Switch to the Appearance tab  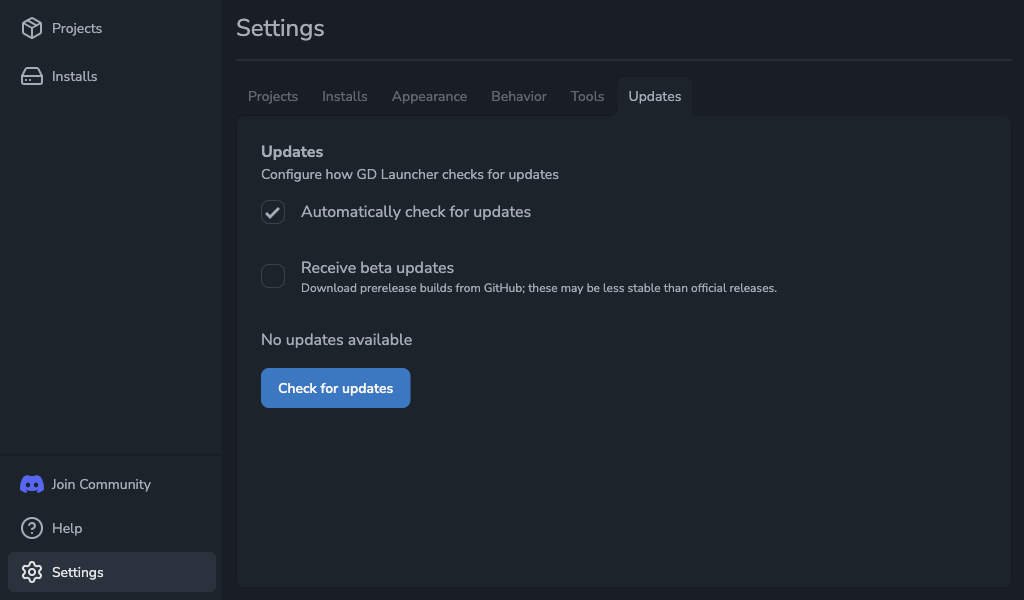coord(429,96)
